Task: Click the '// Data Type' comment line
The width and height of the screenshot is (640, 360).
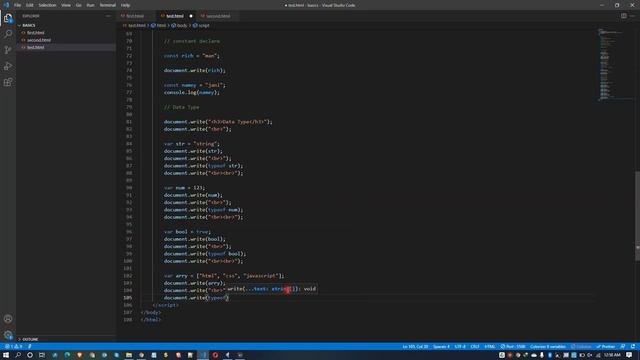Action: (x=182, y=107)
